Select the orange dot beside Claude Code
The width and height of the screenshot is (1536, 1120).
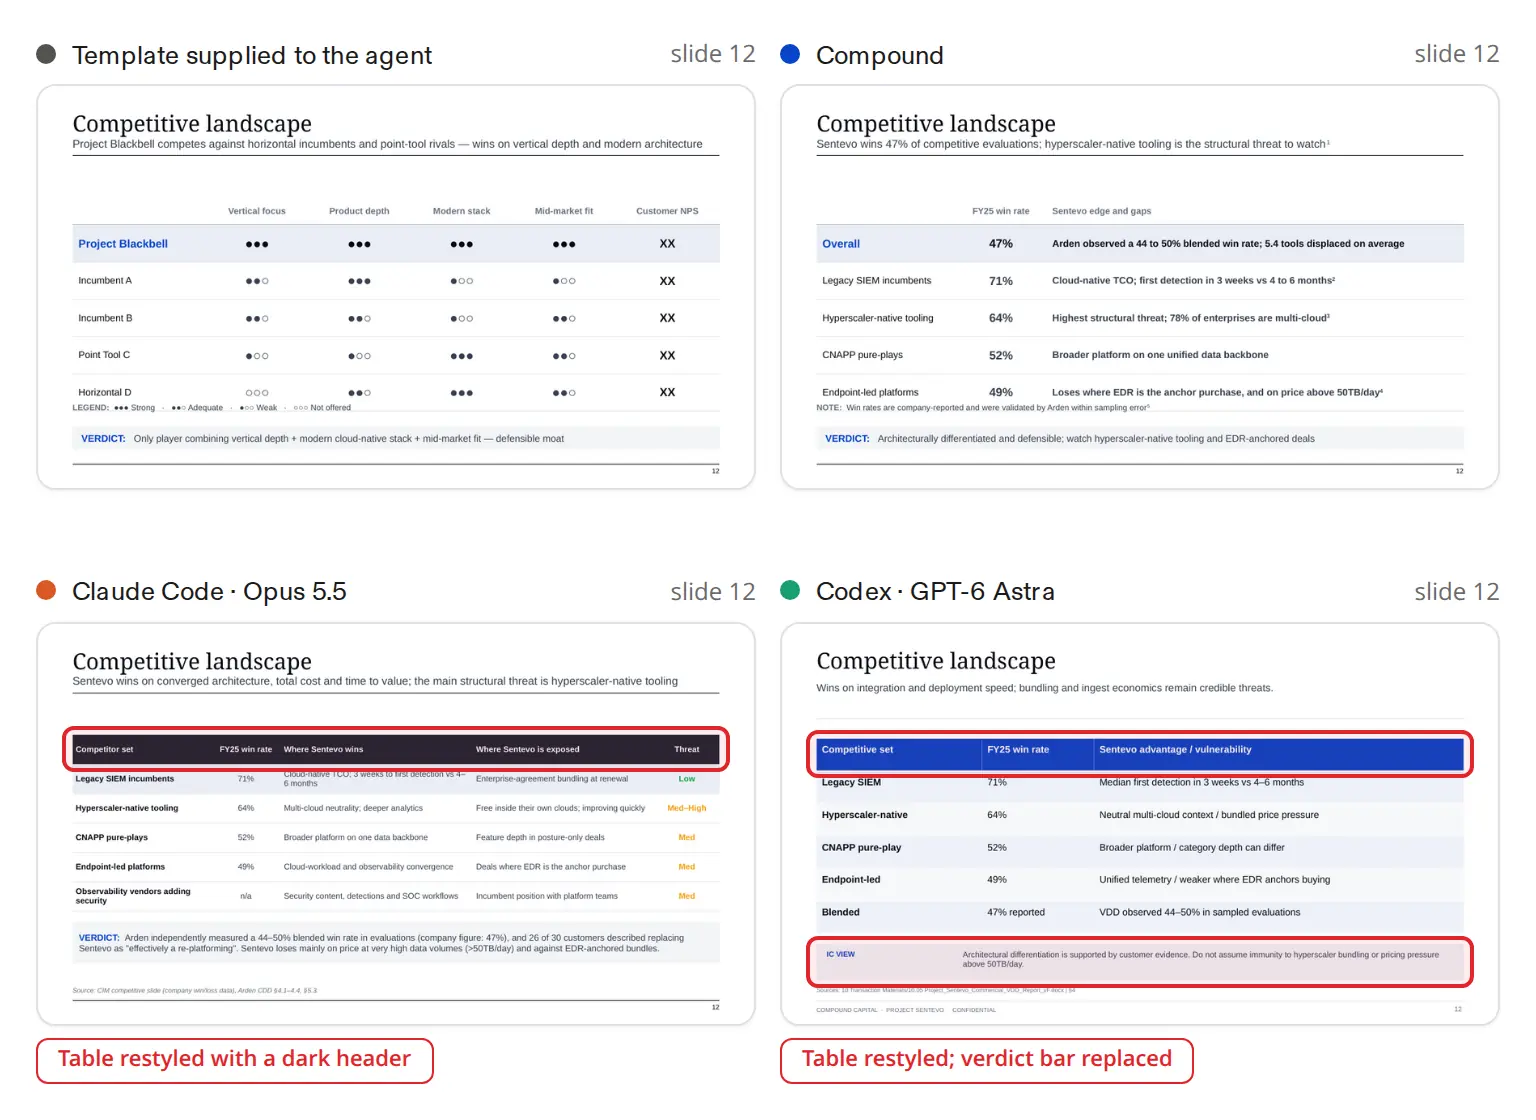(x=46, y=590)
